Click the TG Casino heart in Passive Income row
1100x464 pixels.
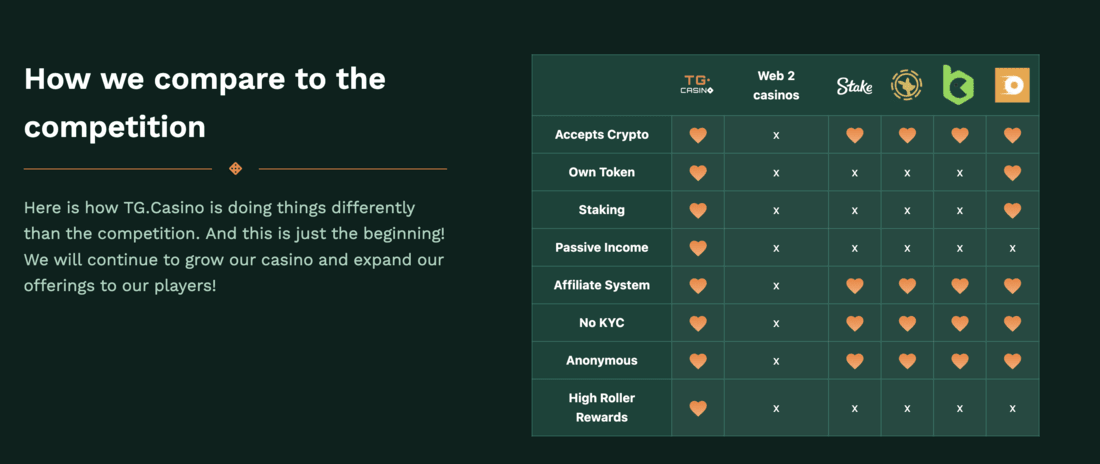point(697,248)
